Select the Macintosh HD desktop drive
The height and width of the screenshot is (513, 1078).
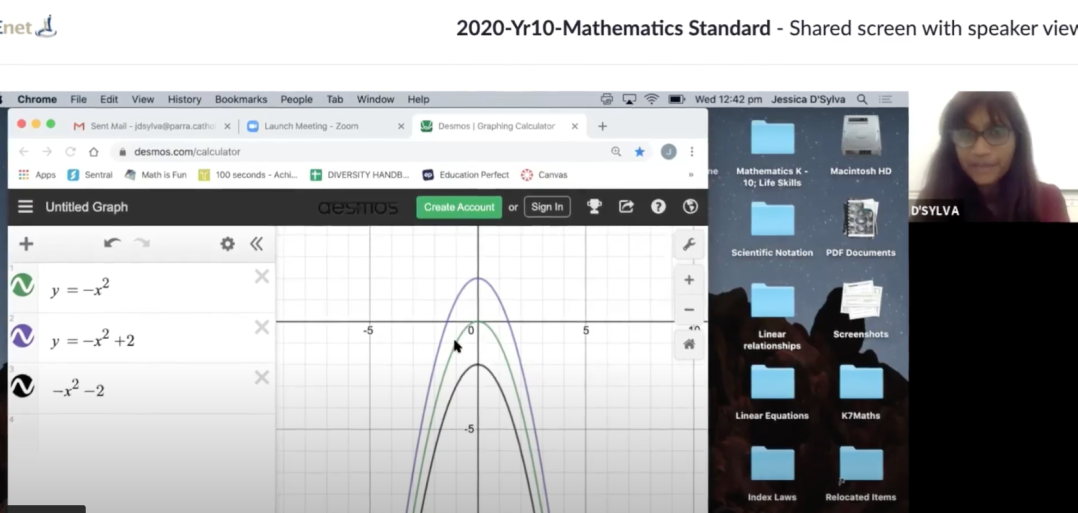[861, 146]
